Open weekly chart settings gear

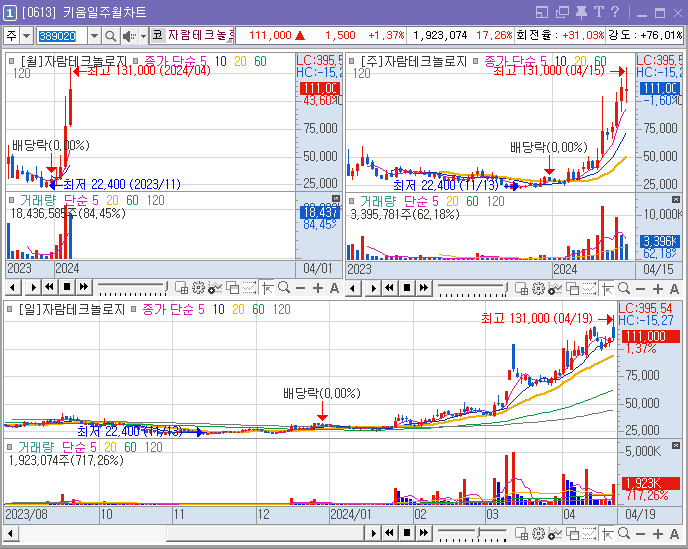(538, 288)
